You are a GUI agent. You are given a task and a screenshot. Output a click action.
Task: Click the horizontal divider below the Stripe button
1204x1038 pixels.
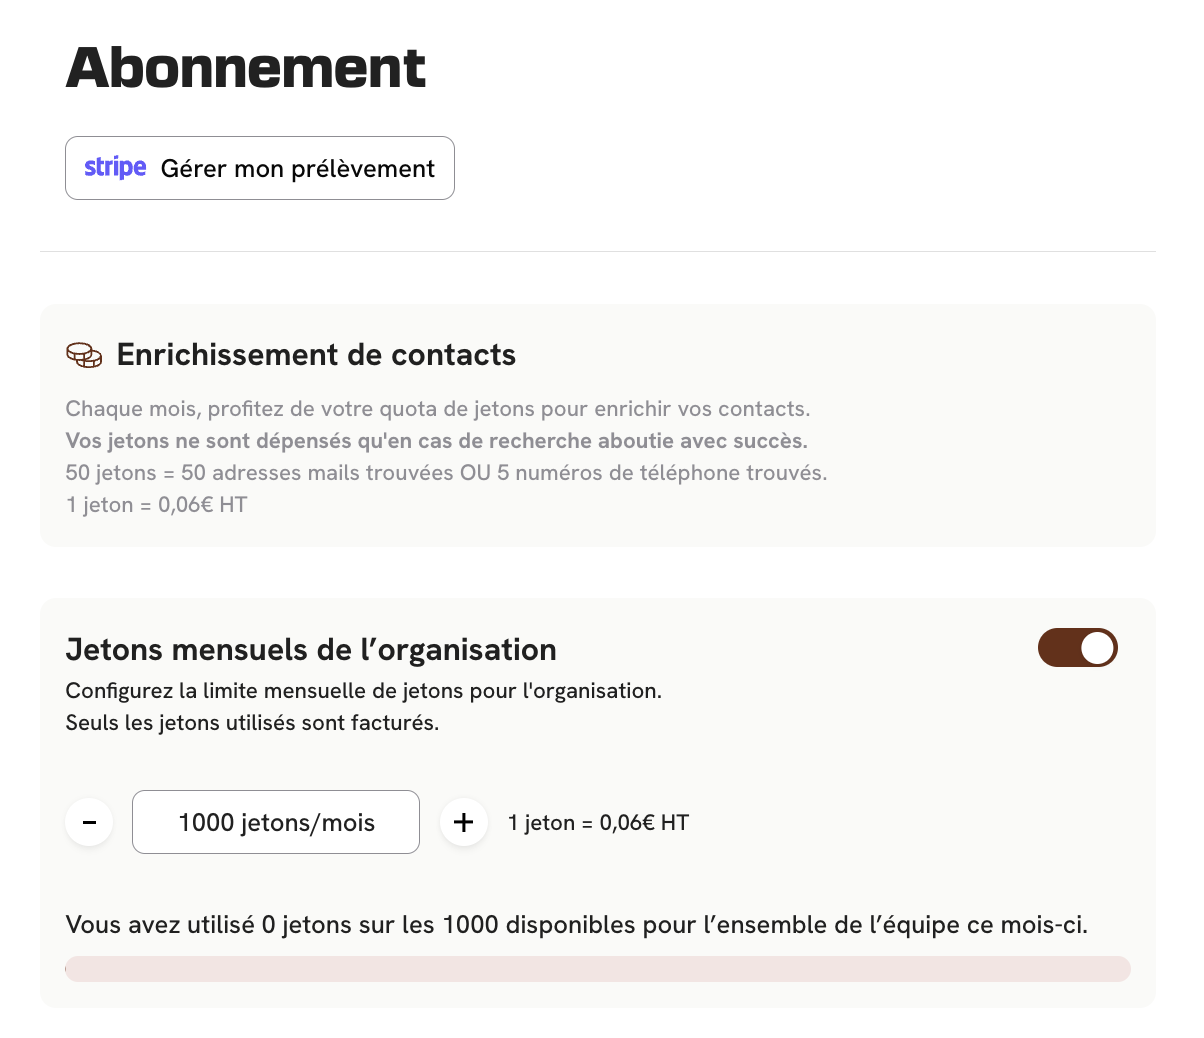[x=598, y=252]
